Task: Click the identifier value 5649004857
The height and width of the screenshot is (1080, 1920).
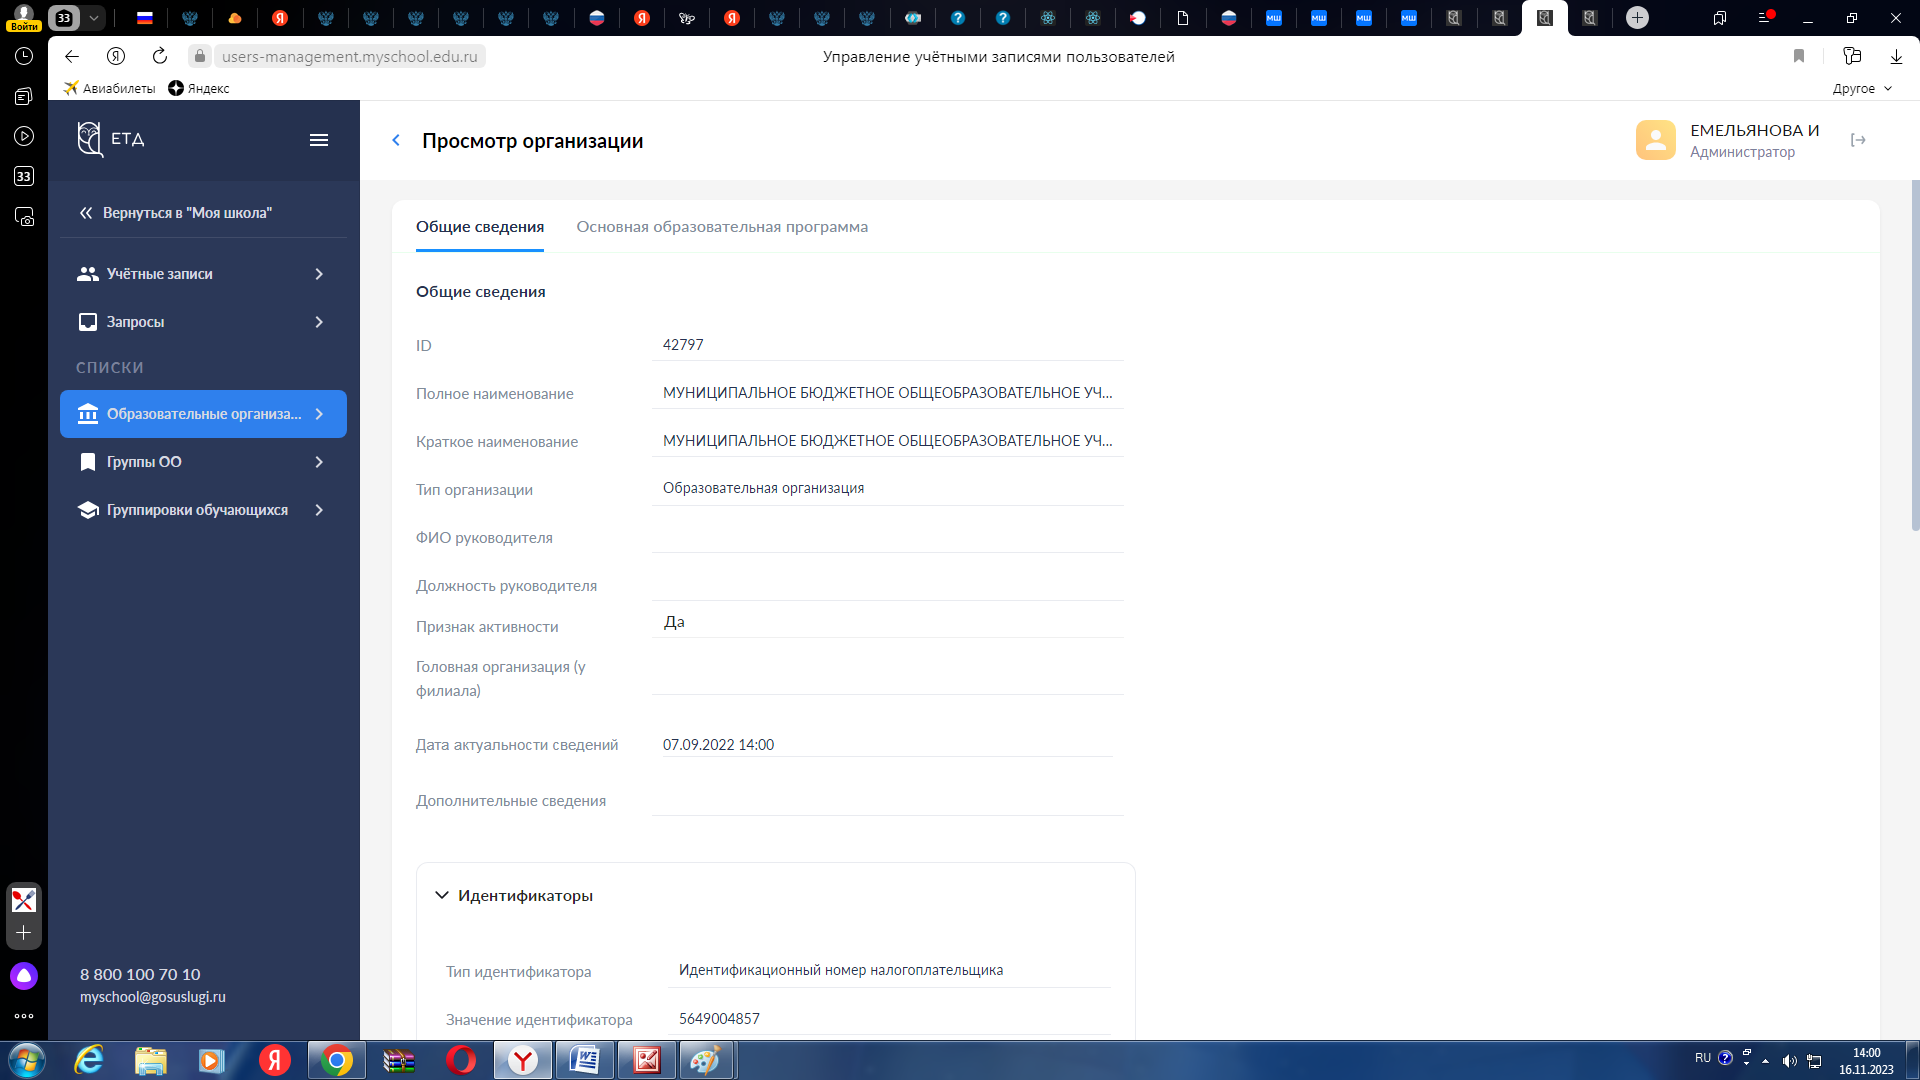Action: [x=719, y=1019]
